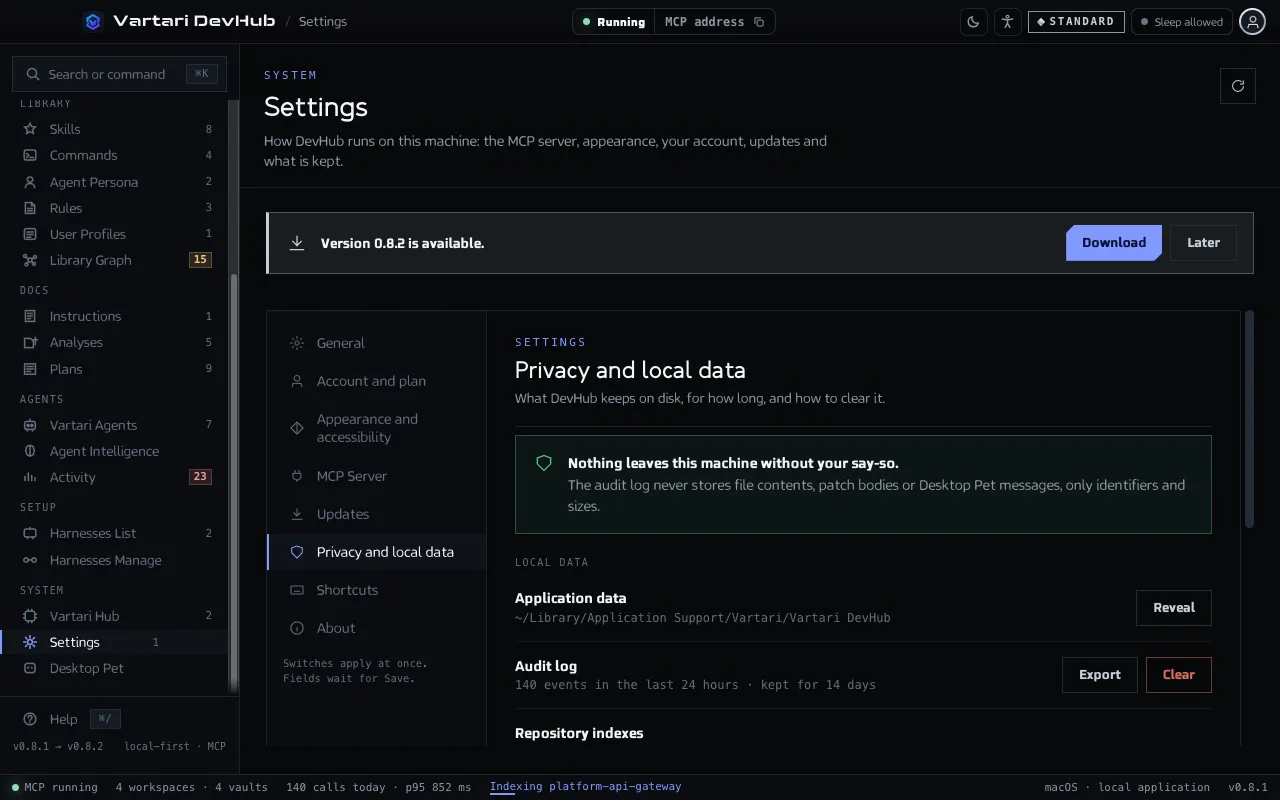Click the Desktop Pet icon in the sidebar

click(x=30, y=668)
